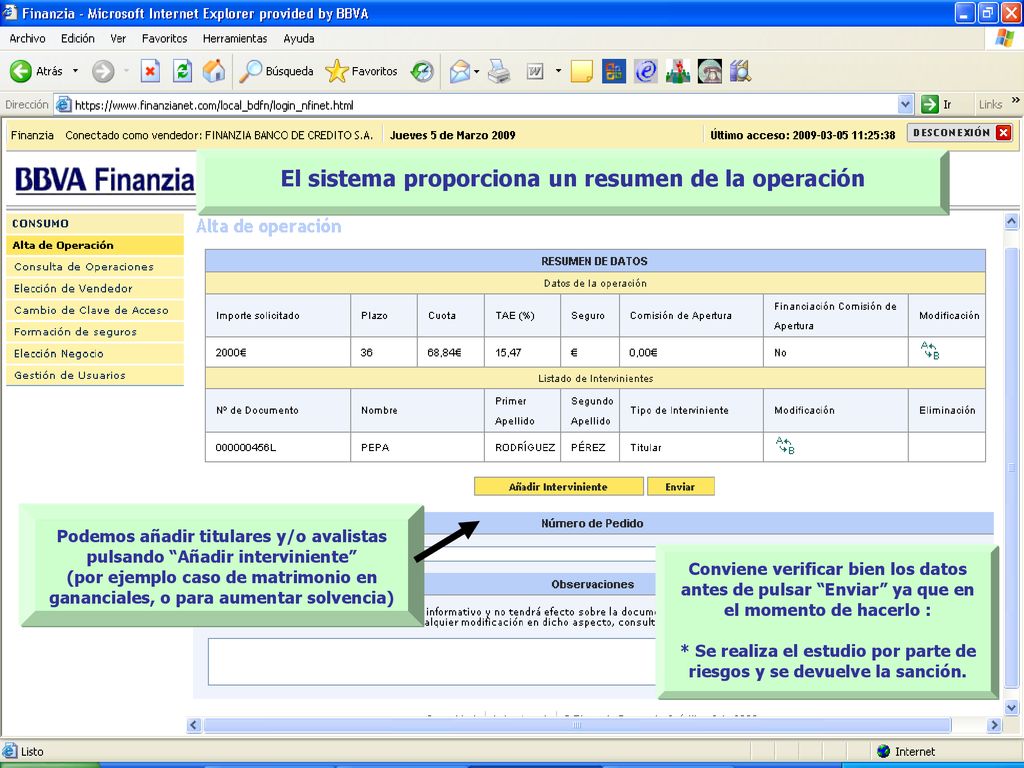Click the Atrás back arrow icon

click(x=20, y=71)
